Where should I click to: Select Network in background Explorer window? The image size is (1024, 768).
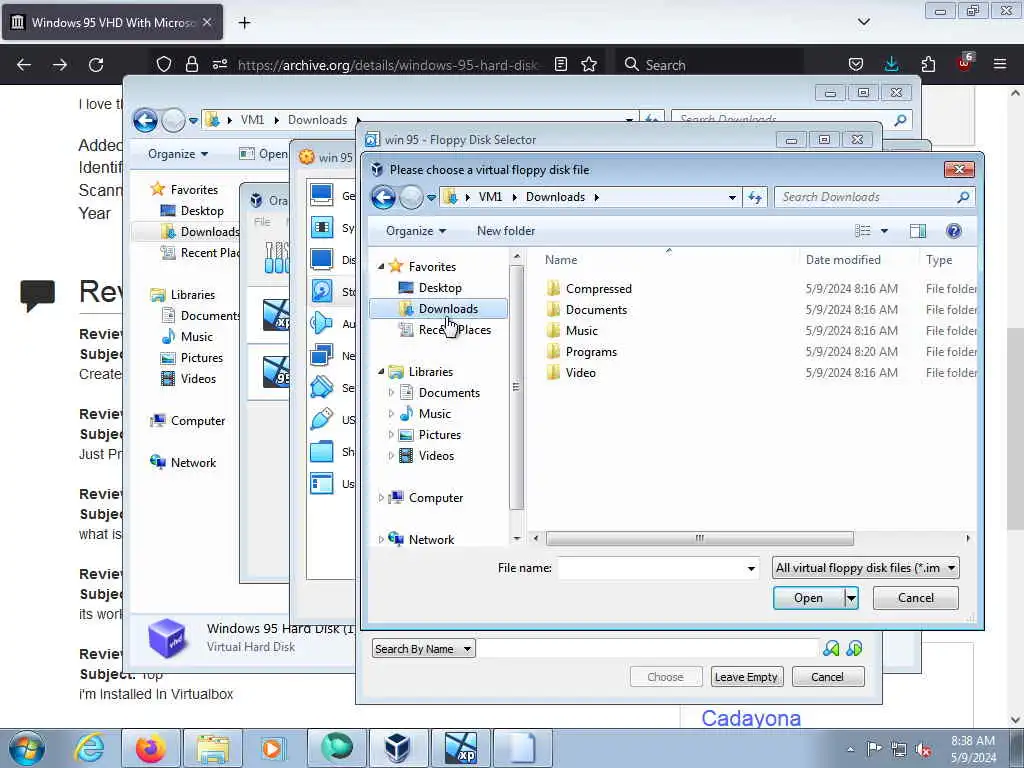(184, 462)
